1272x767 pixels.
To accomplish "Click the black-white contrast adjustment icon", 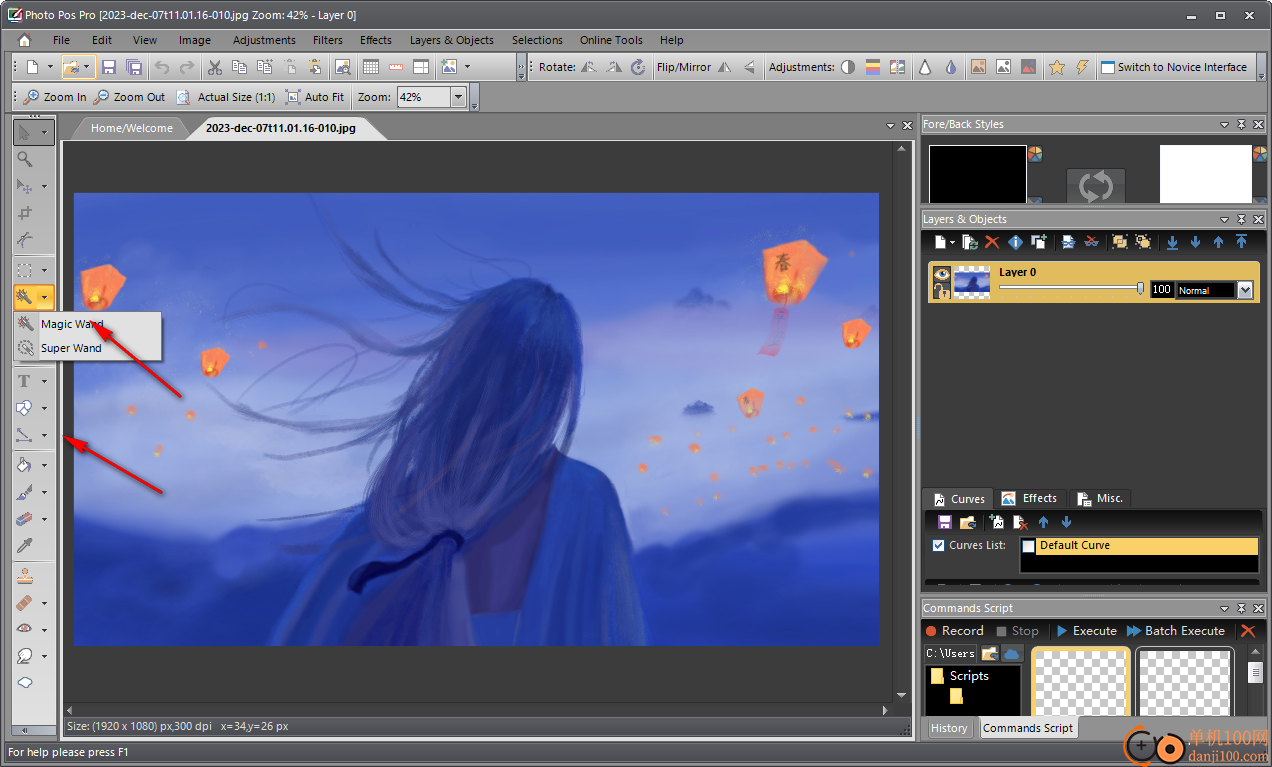I will (848, 67).
